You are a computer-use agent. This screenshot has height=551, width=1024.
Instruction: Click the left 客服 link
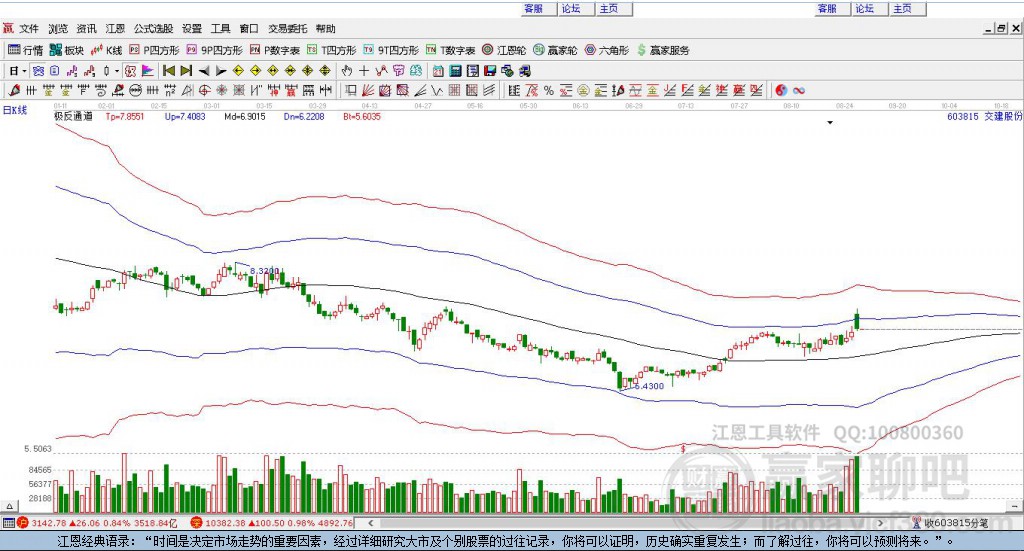tap(534, 8)
